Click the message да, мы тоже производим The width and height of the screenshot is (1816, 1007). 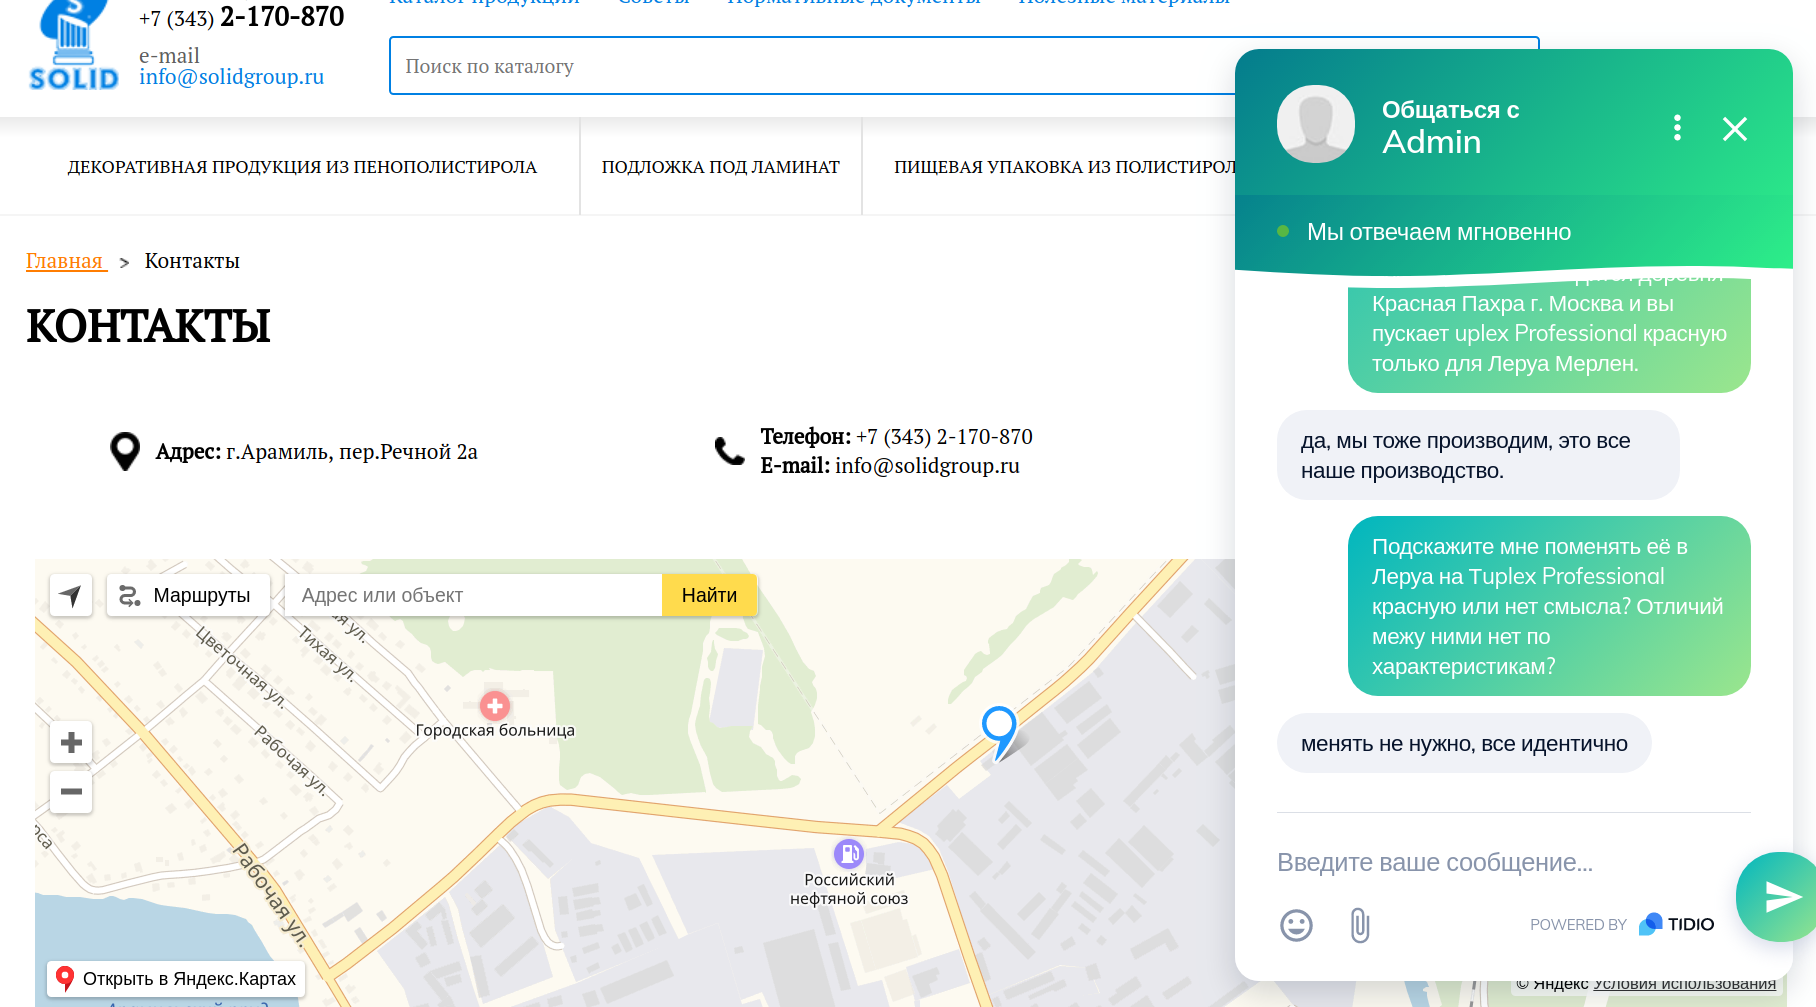click(x=1478, y=455)
